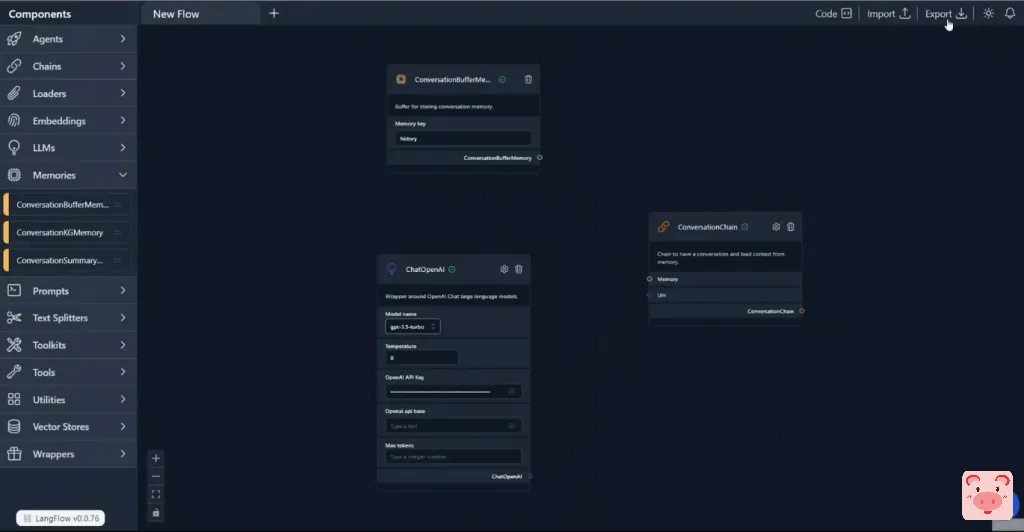The height and width of the screenshot is (532, 1024).
Task: Zoom in on the canvas
Action: [x=155, y=458]
